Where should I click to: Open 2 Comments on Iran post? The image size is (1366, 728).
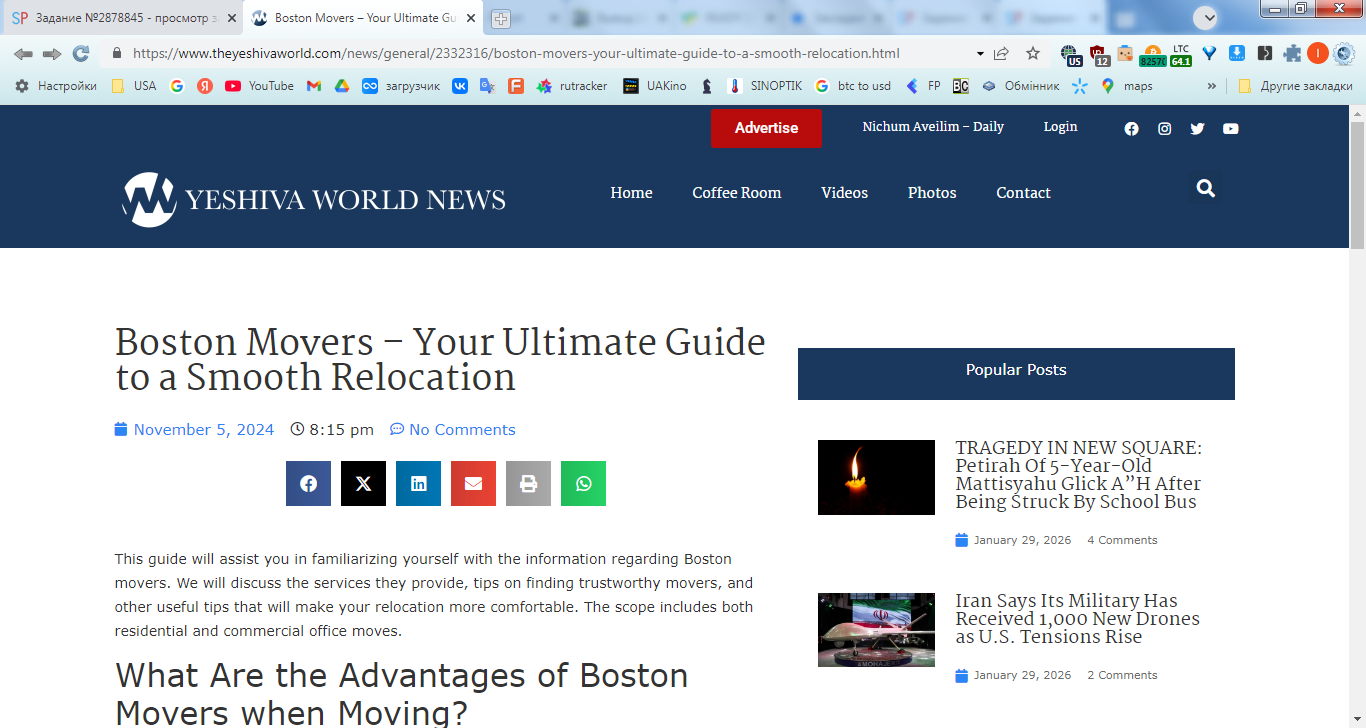[x=1122, y=675]
